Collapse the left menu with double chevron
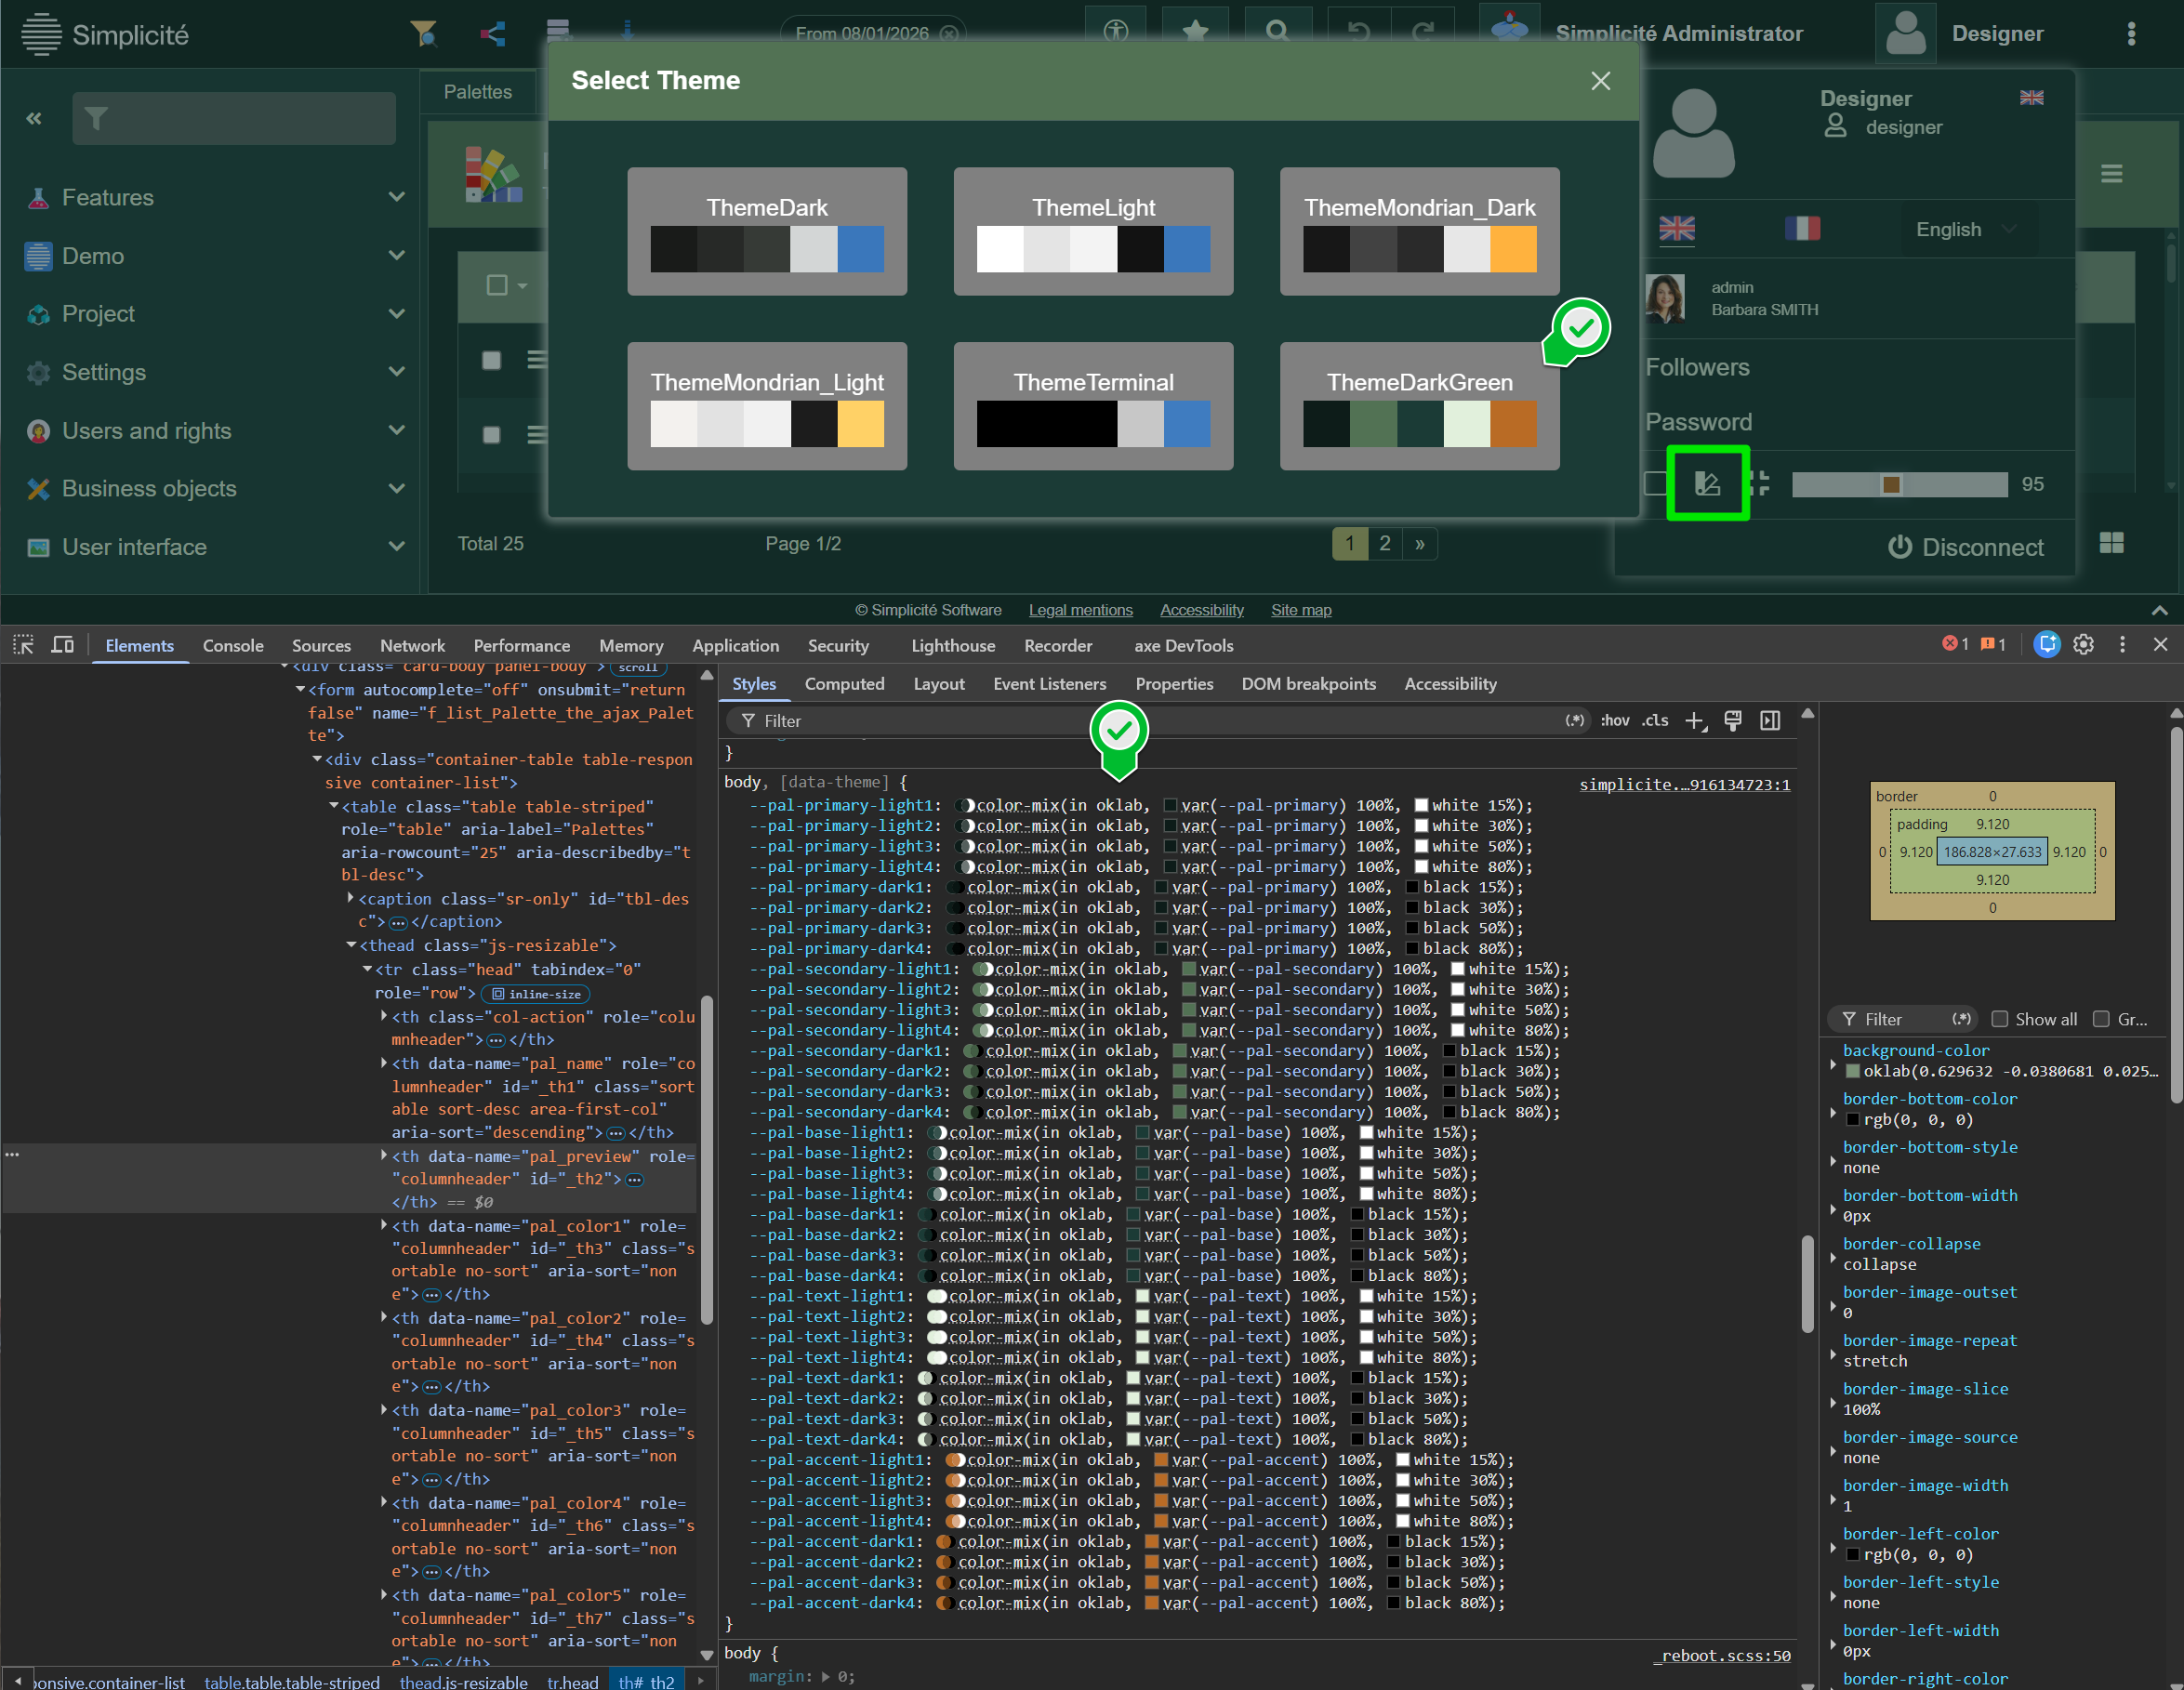 (x=34, y=118)
